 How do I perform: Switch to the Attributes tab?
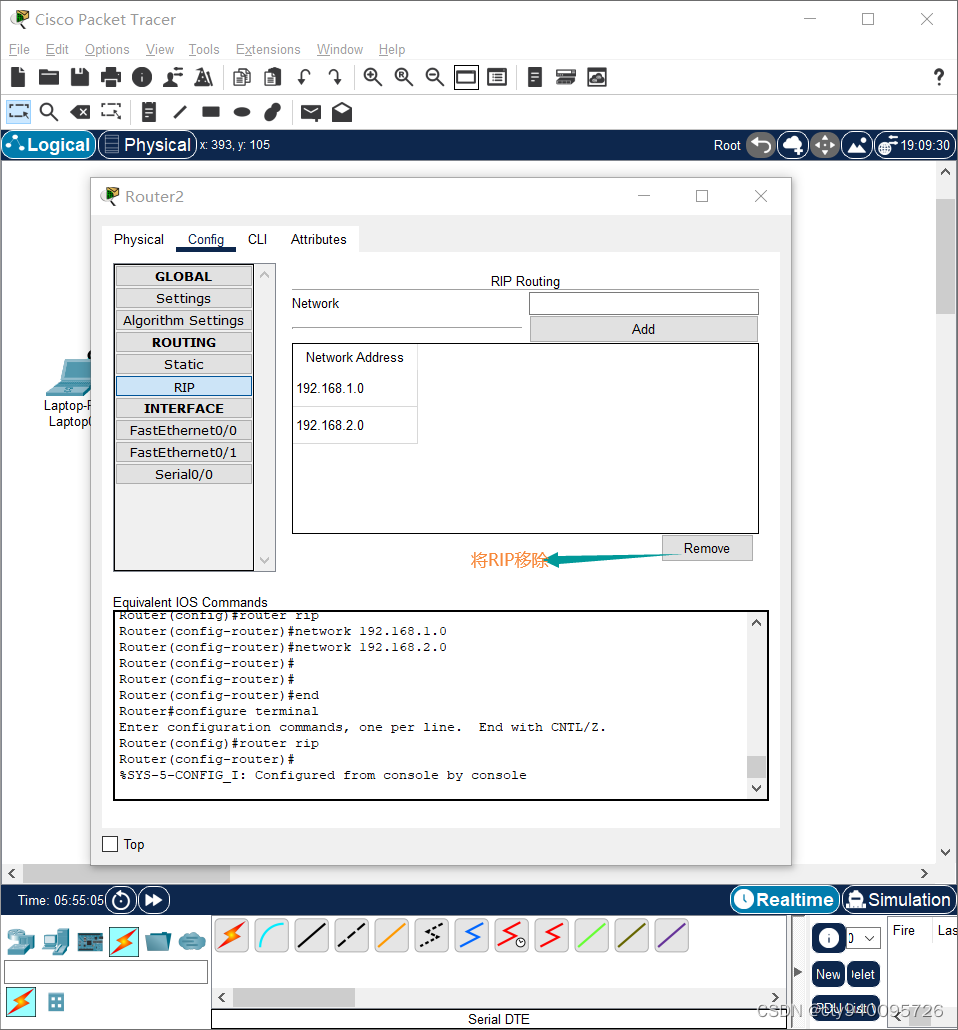[319, 239]
